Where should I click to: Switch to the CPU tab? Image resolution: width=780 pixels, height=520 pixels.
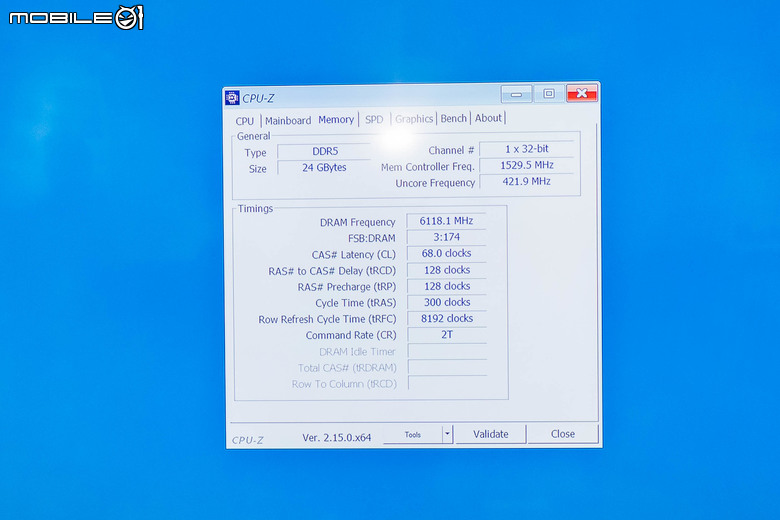245,121
